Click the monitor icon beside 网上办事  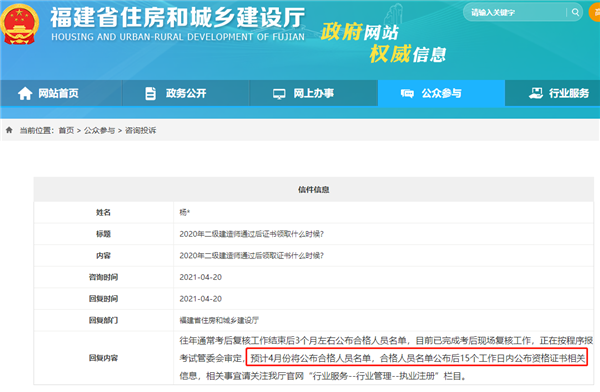pos(279,93)
